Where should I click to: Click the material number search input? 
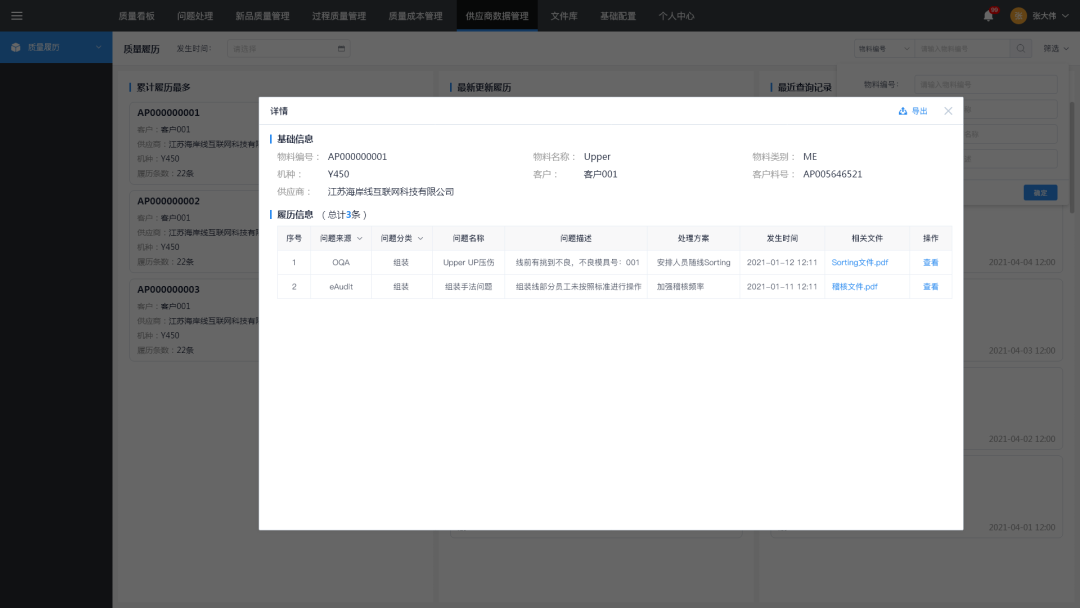pos(962,49)
